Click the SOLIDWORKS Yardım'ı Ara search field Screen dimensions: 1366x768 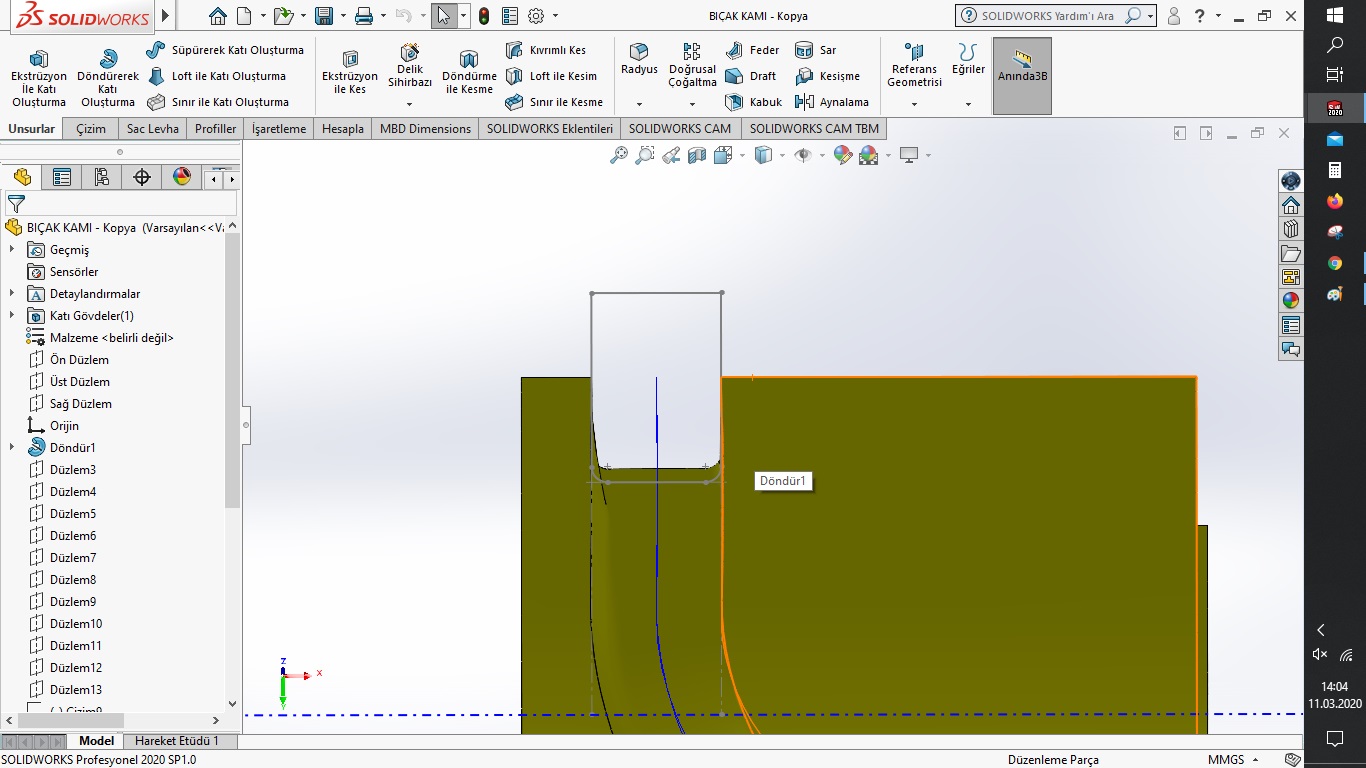[1048, 16]
